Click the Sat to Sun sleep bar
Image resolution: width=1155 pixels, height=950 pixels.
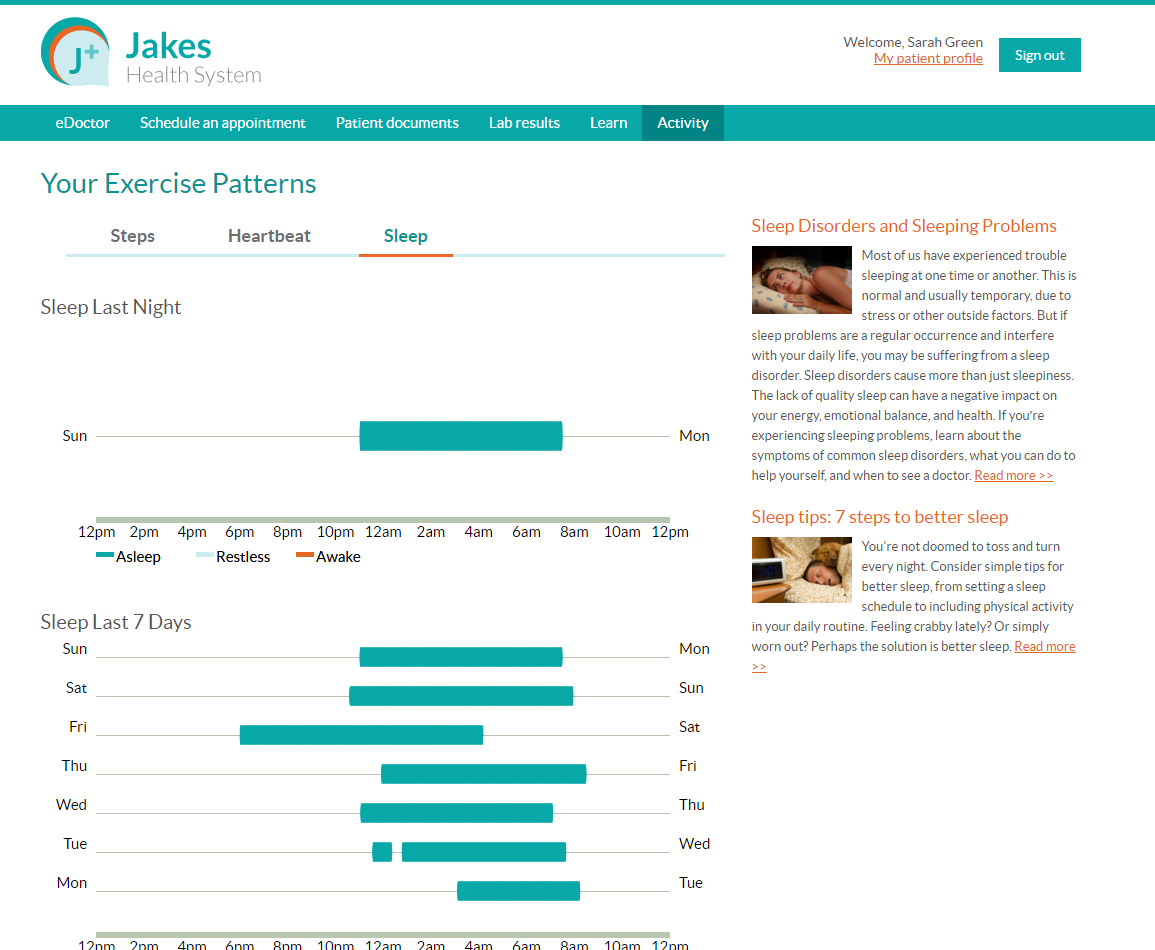[x=461, y=696]
